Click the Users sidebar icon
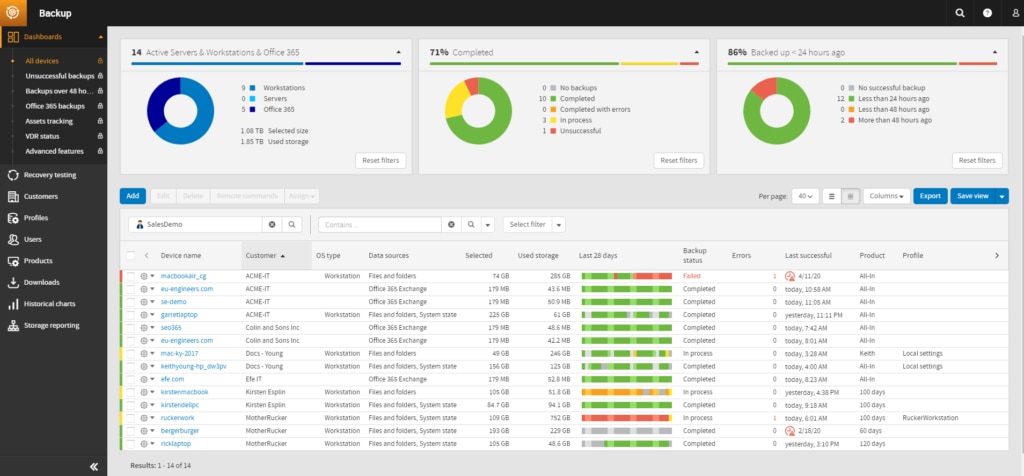Viewport: 1024px width, 476px height. 12,240
